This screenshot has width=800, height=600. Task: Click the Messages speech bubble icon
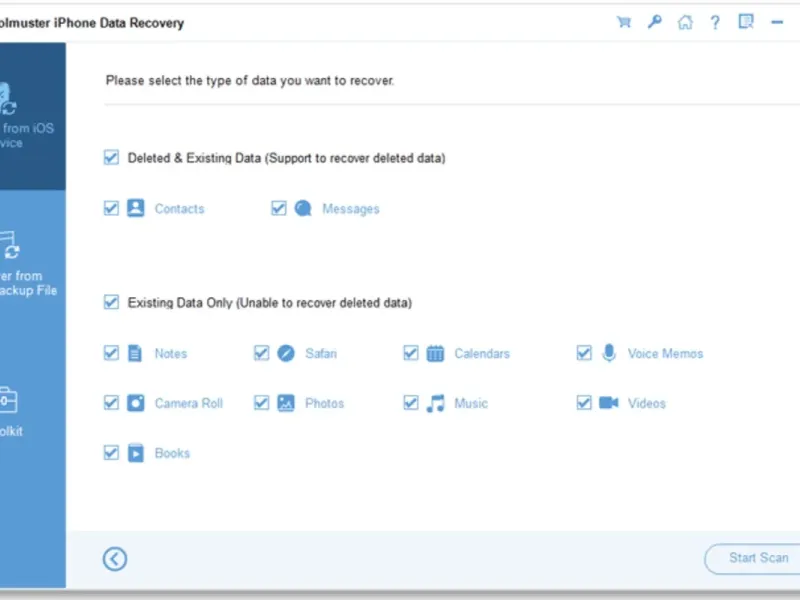click(x=303, y=208)
